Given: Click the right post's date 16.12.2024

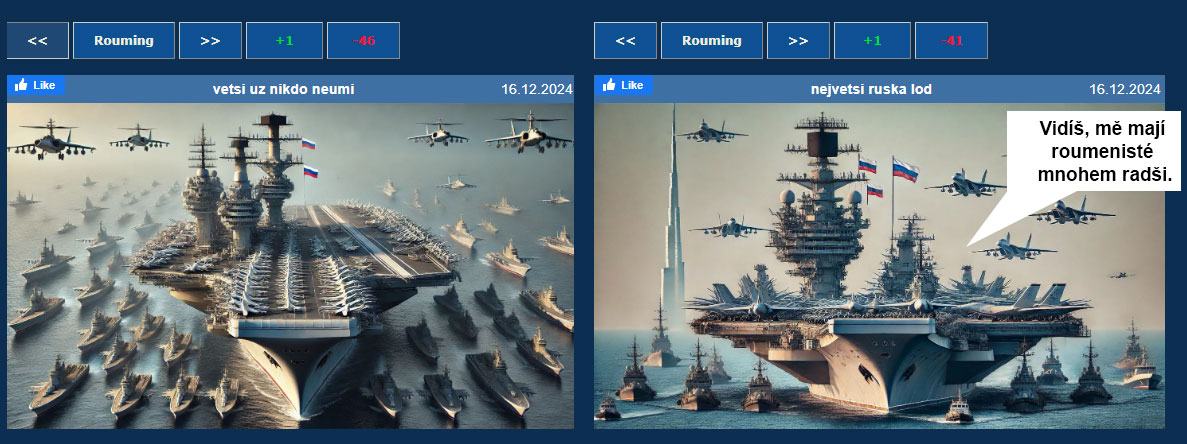Looking at the screenshot, I should (1124, 89).
